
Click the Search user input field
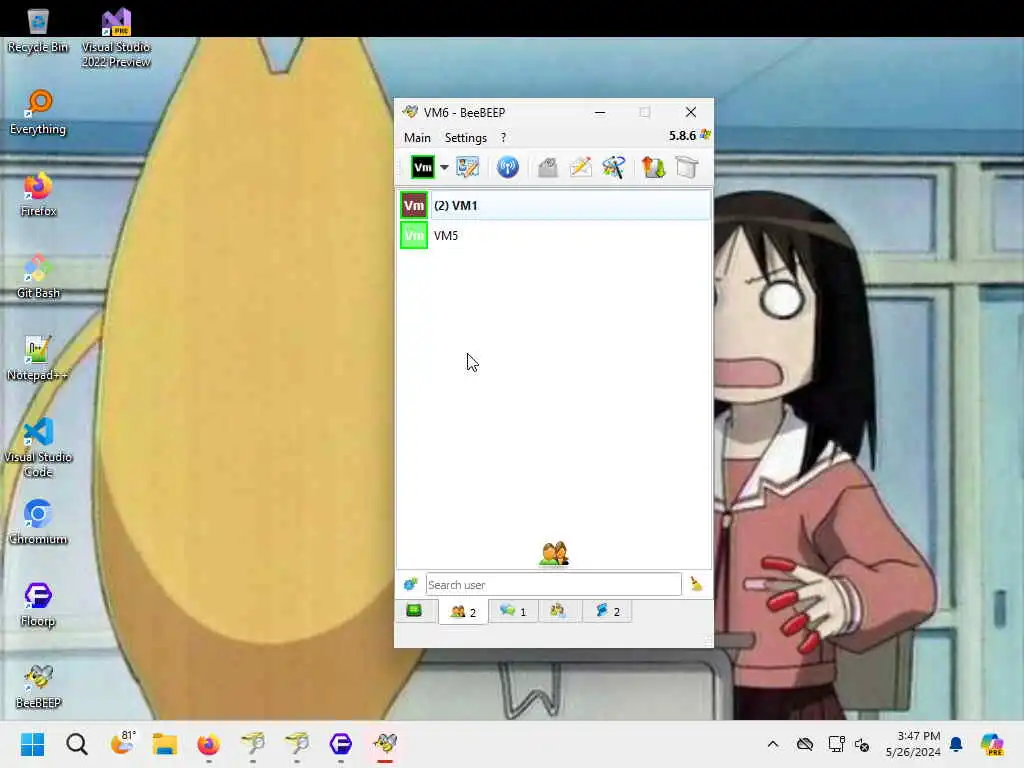tap(553, 584)
